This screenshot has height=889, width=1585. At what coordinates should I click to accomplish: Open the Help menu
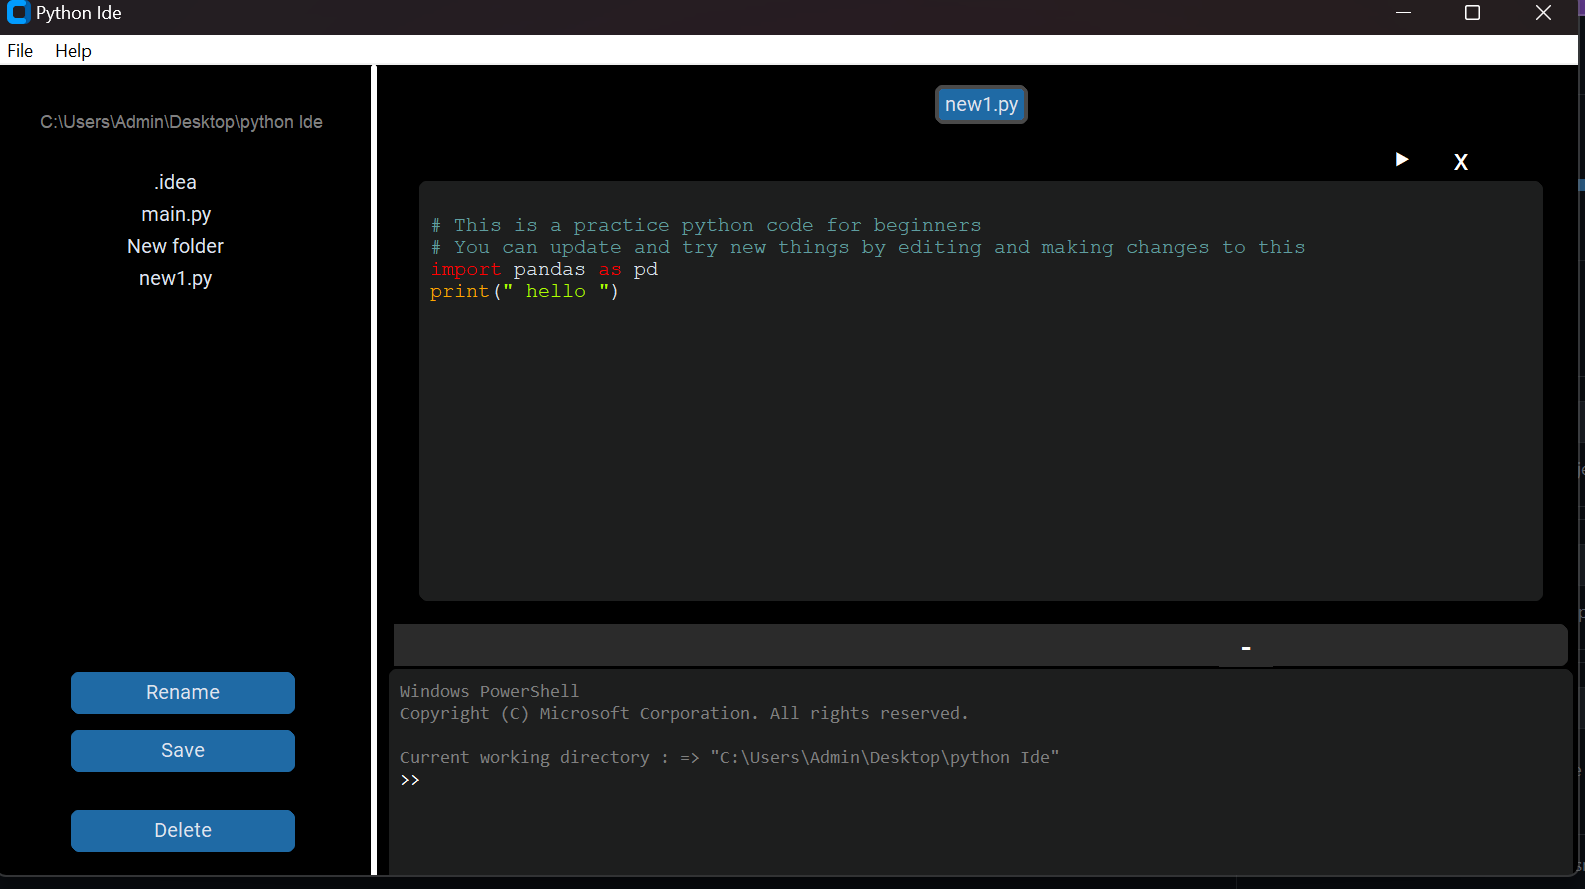[x=73, y=51]
